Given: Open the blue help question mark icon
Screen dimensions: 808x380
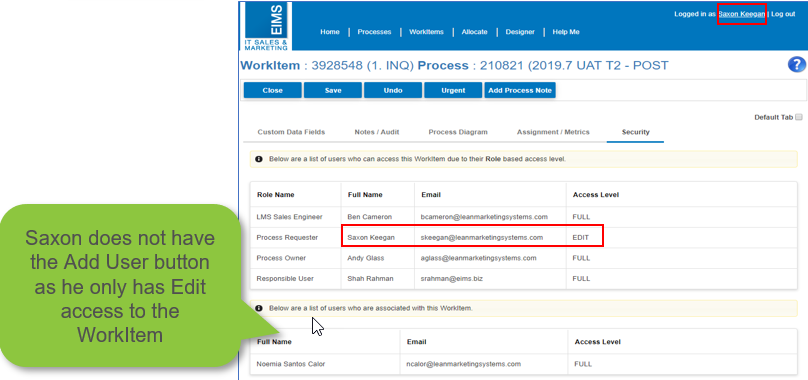Looking at the screenshot, I should click(x=796, y=65).
